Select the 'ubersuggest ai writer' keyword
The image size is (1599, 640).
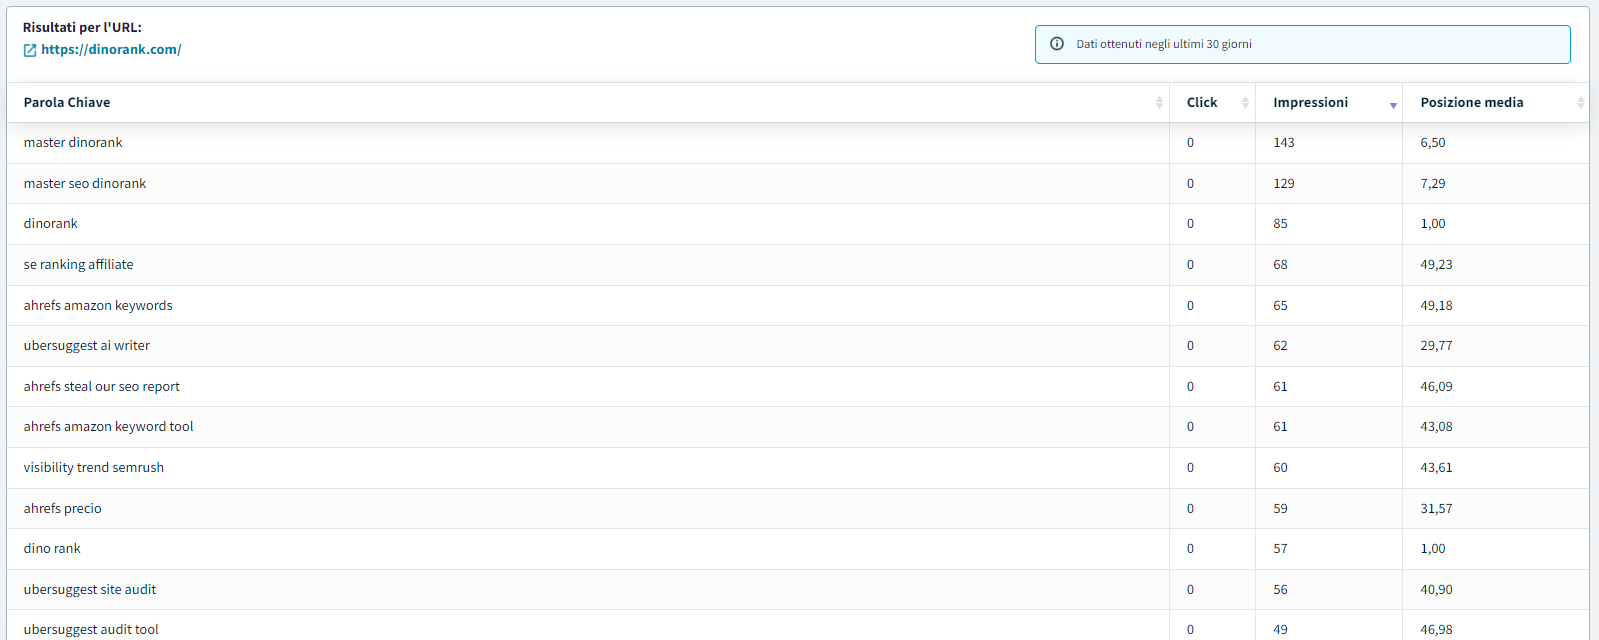(x=87, y=346)
